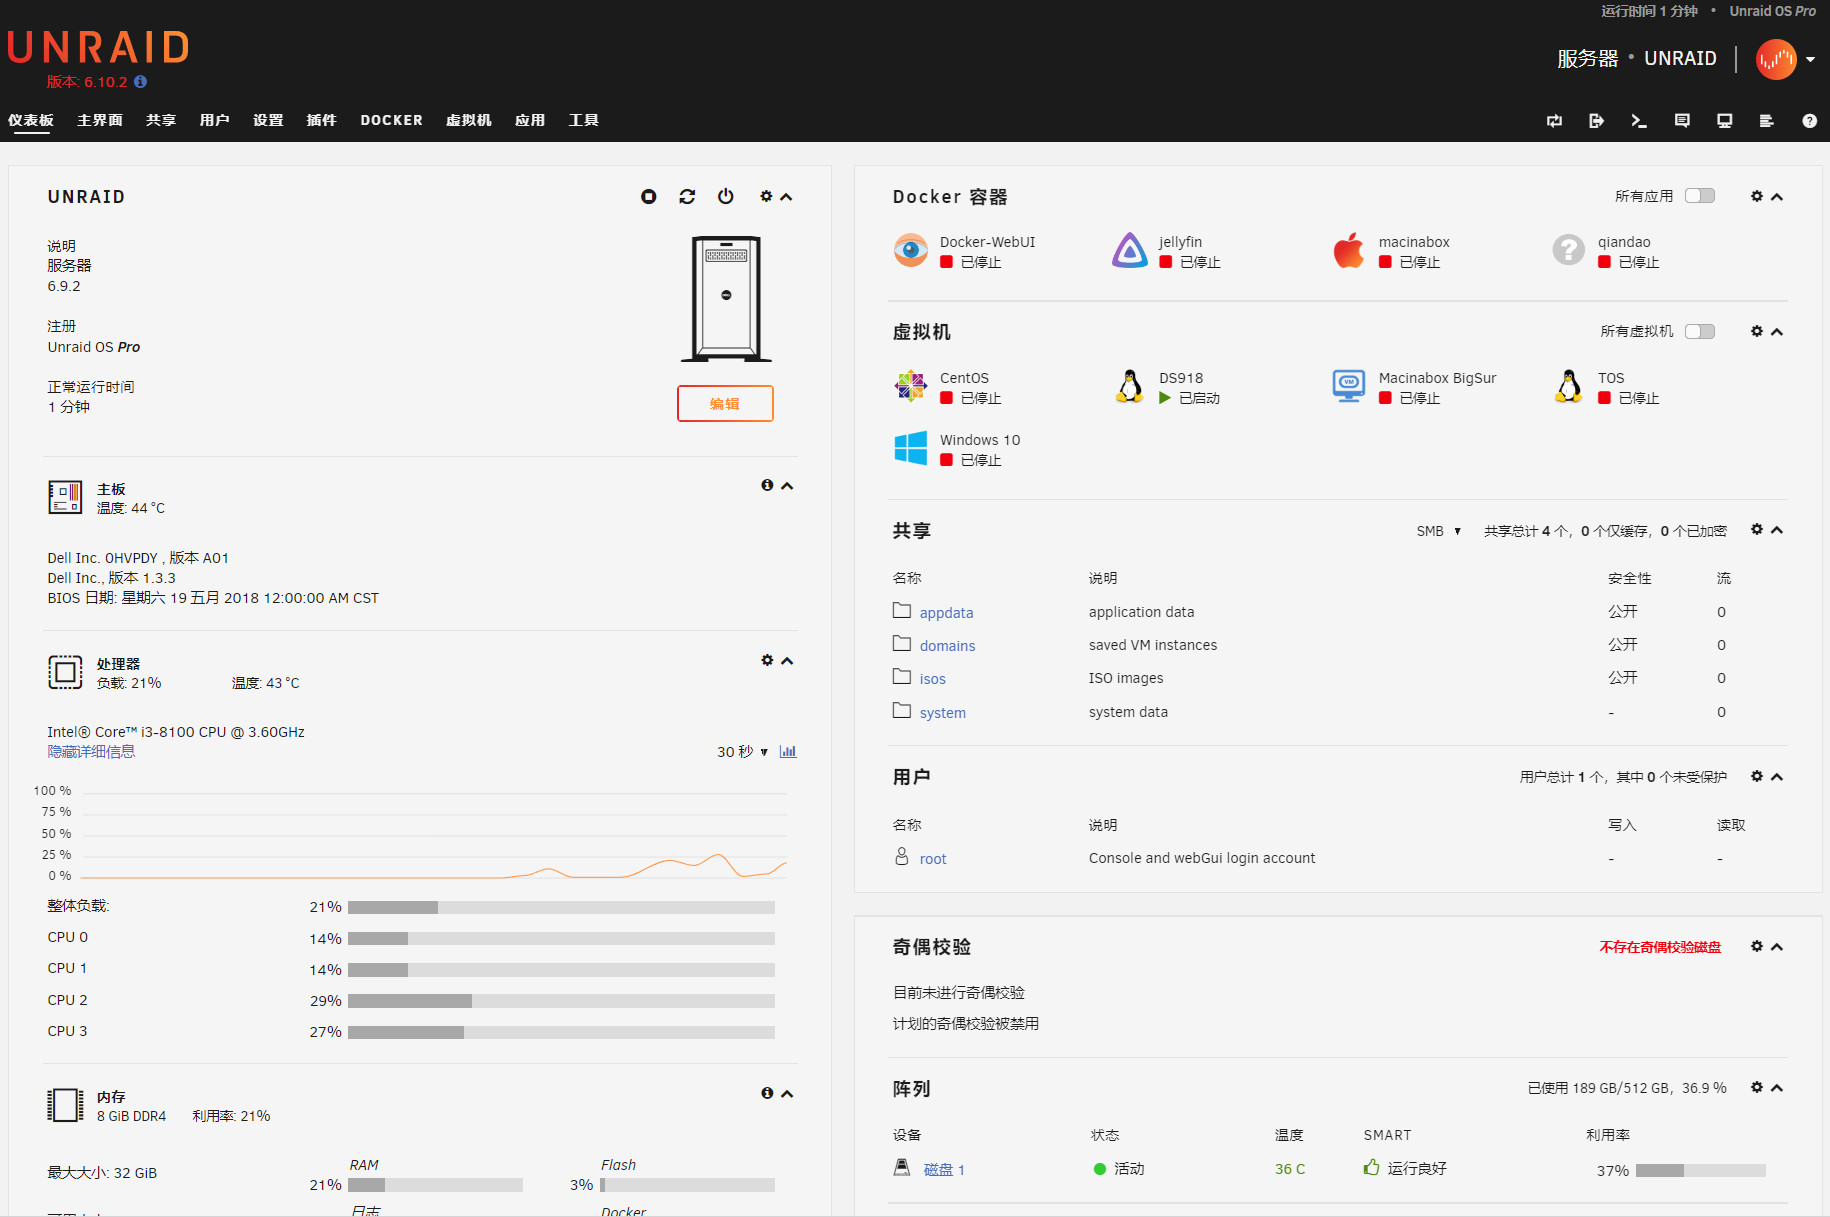Click the qiandao question mark icon
The image size is (1830, 1217).
pos(1568,250)
